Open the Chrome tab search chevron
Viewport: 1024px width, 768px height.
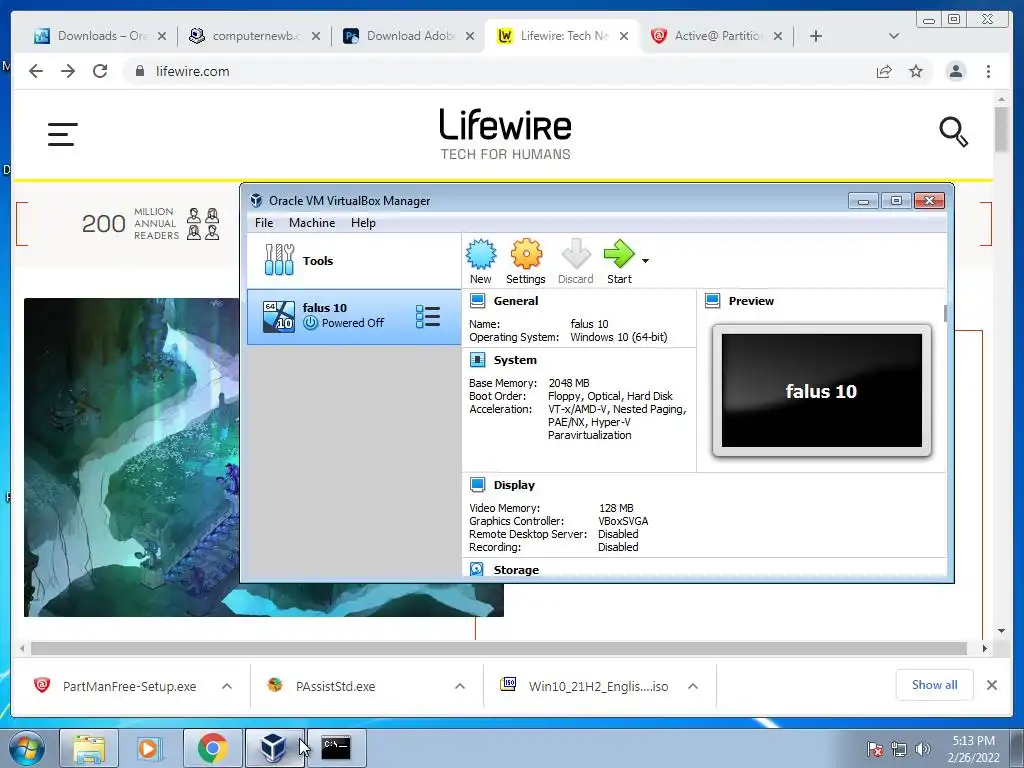point(894,36)
